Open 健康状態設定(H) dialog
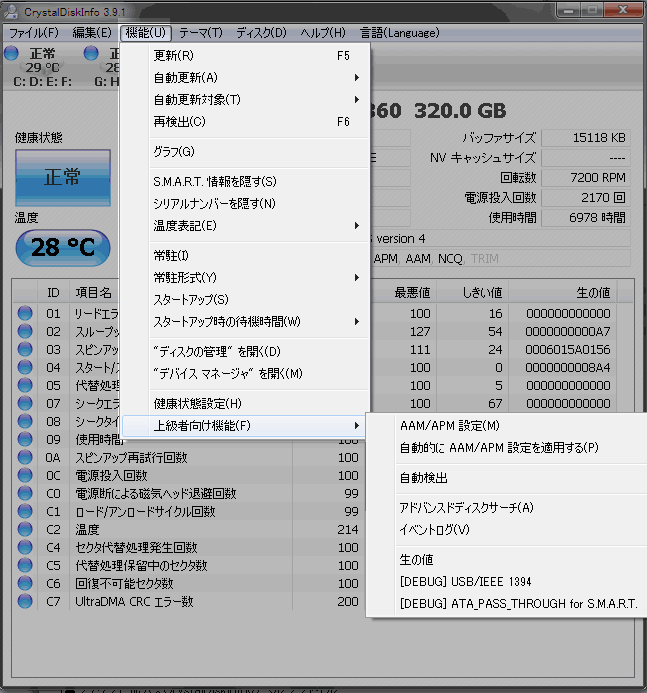 click(x=245, y=404)
